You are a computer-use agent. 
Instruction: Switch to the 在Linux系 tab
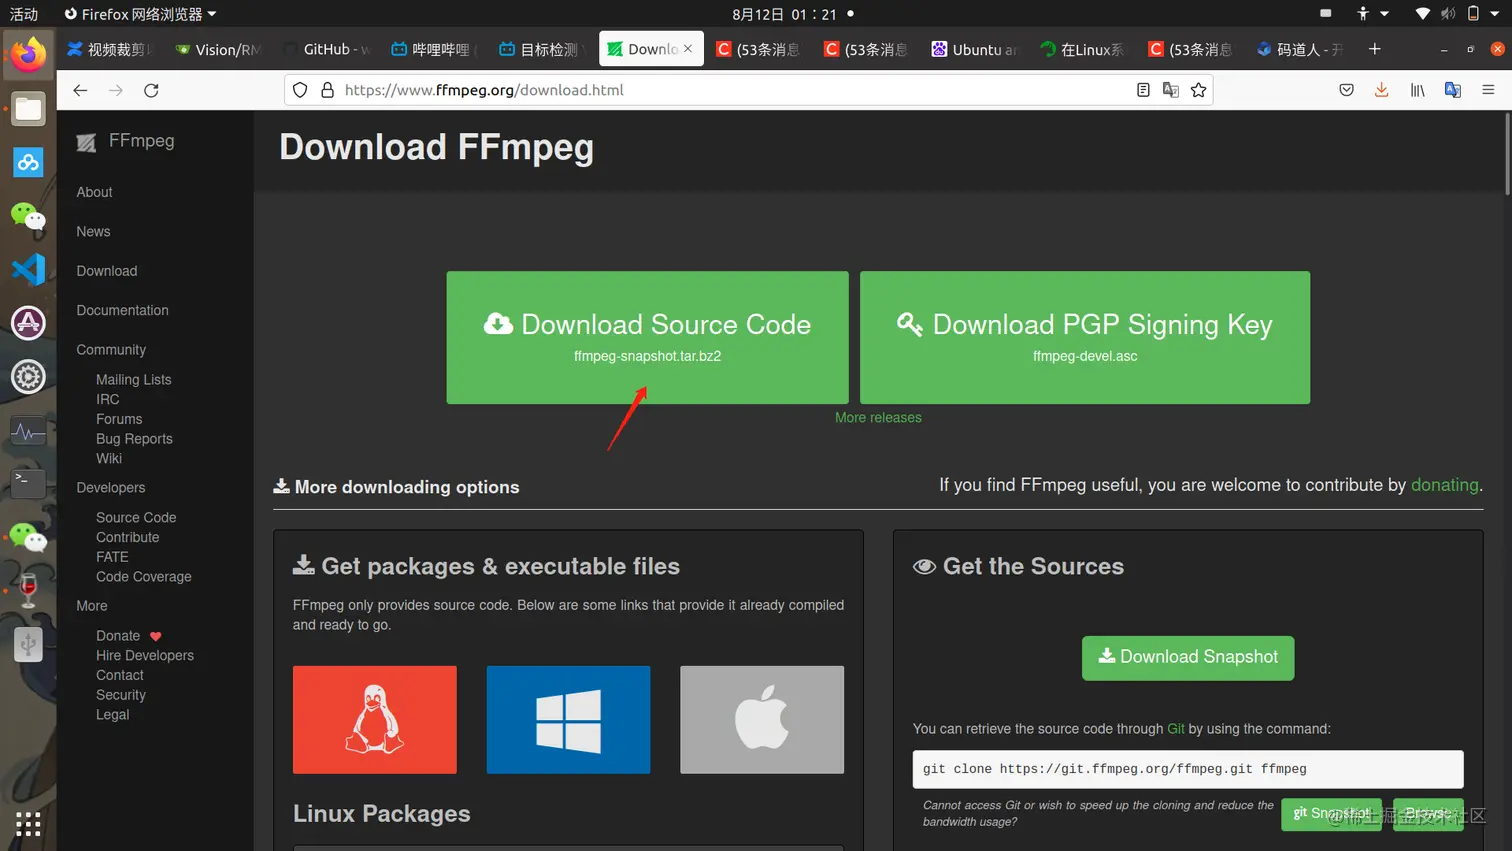point(1084,49)
